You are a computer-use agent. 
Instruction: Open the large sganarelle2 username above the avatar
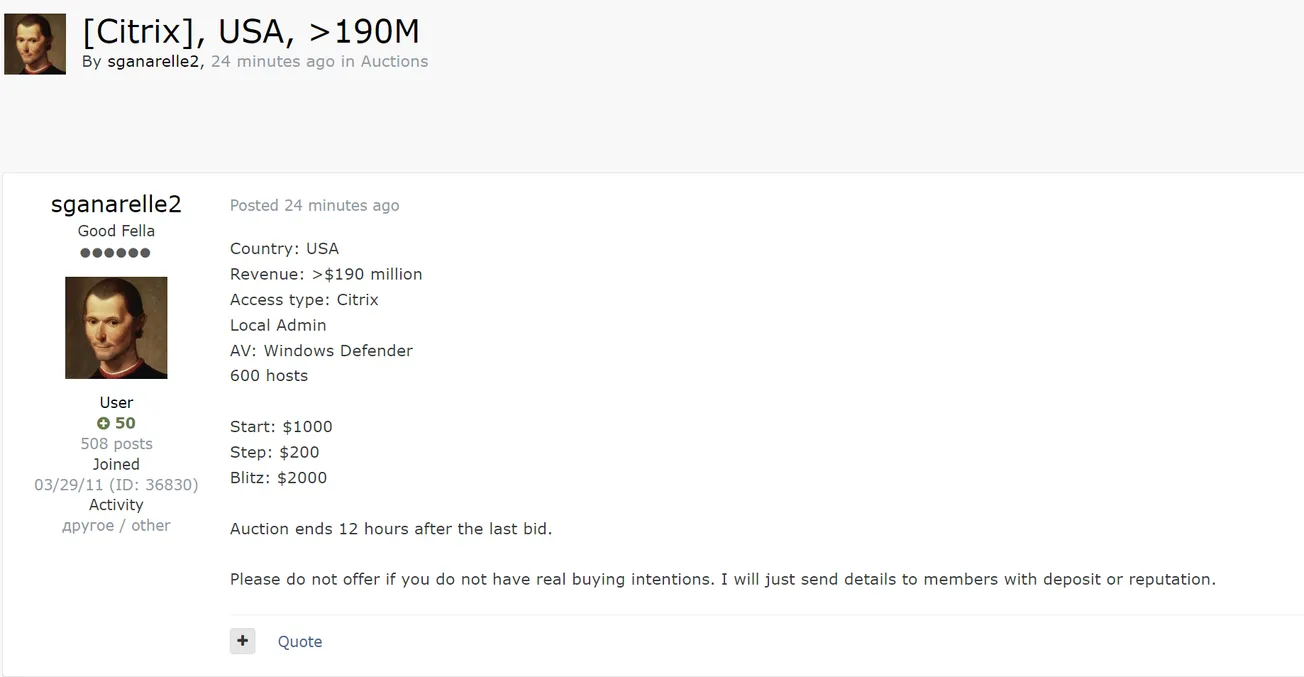click(116, 204)
